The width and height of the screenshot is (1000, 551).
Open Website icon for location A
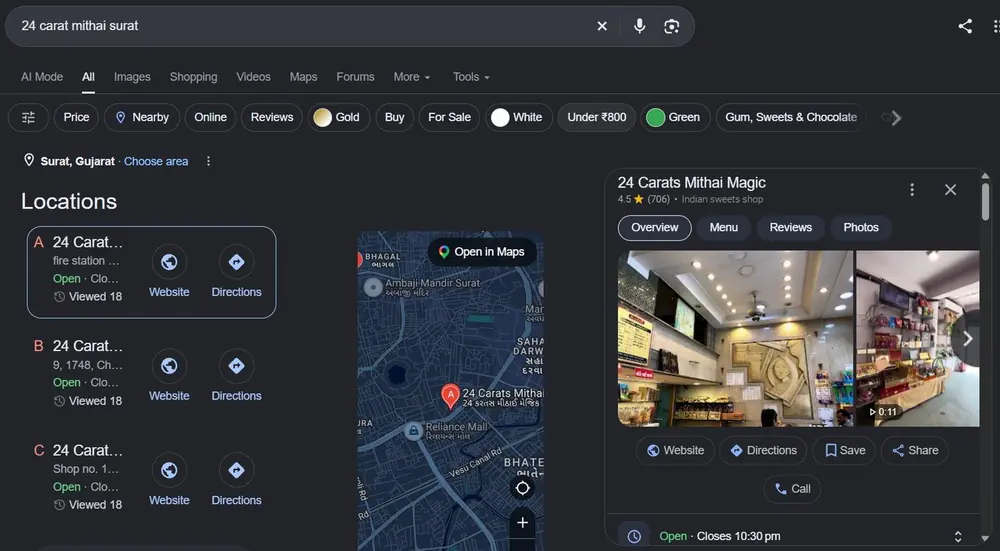click(169, 262)
